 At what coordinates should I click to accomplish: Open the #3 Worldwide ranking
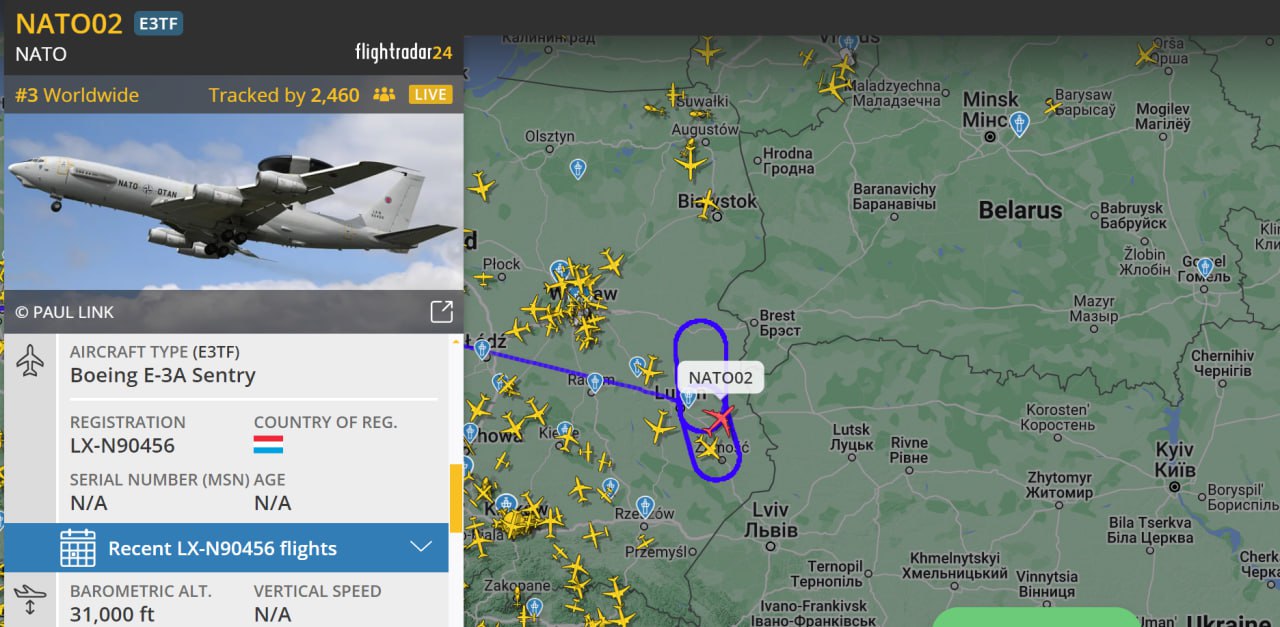(x=77, y=95)
